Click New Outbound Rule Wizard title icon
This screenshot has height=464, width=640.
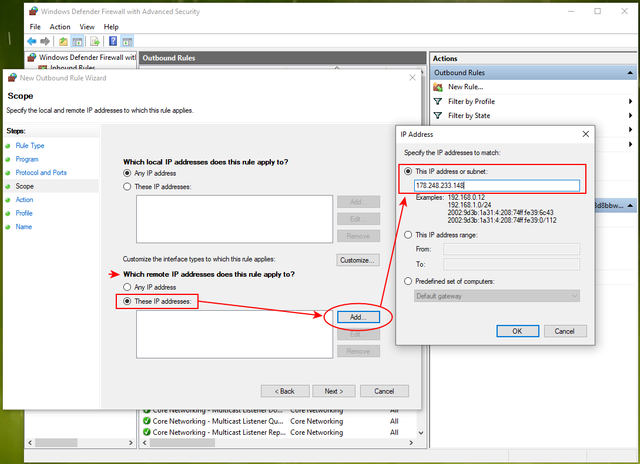tap(12, 78)
